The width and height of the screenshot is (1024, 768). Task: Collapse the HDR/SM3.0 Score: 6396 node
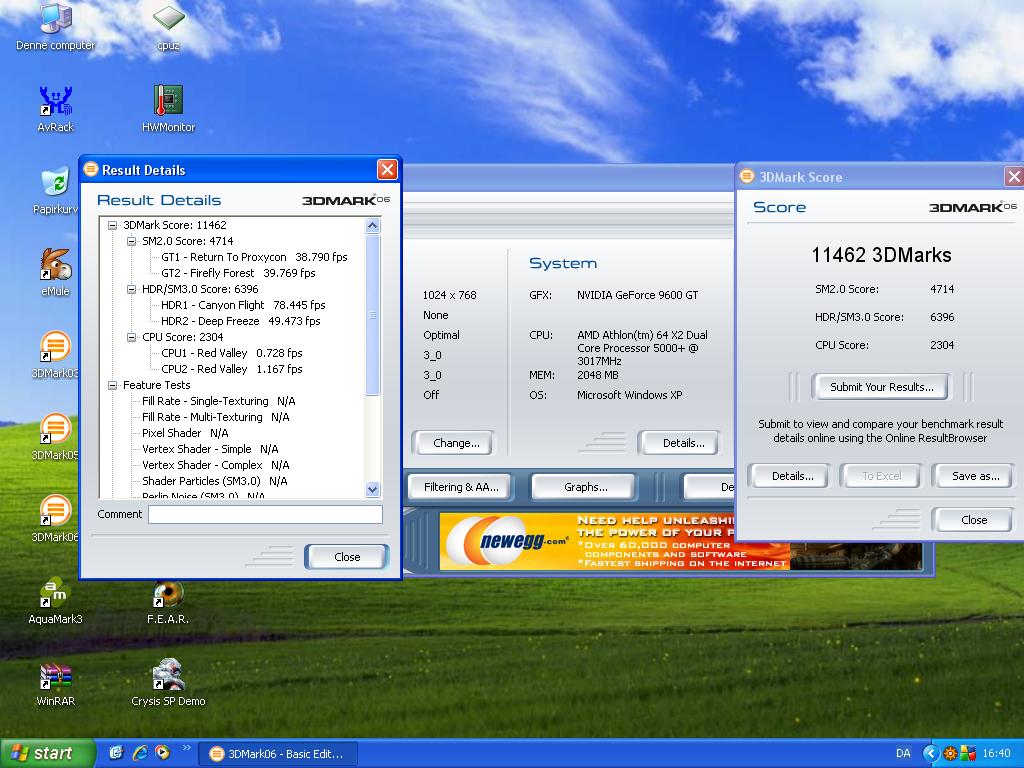click(131, 289)
